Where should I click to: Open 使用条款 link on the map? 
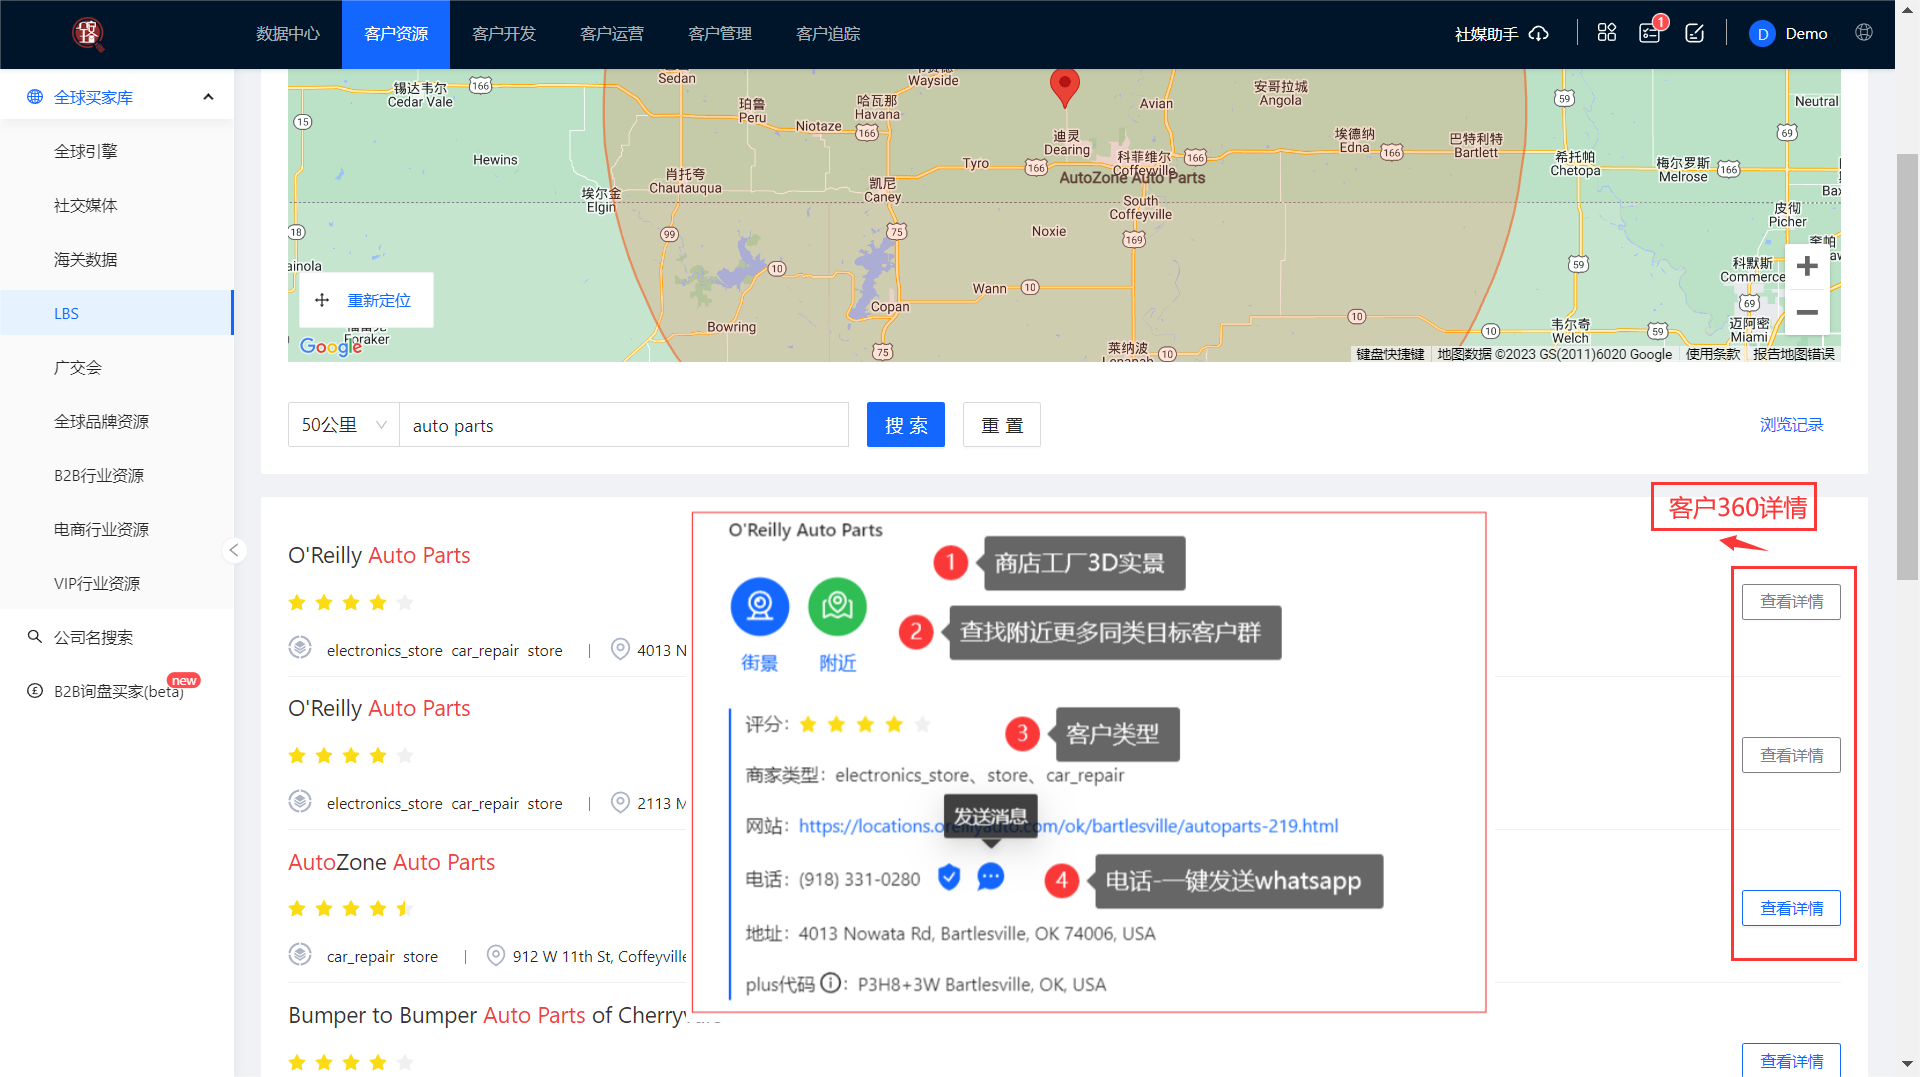pyautogui.click(x=1713, y=354)
